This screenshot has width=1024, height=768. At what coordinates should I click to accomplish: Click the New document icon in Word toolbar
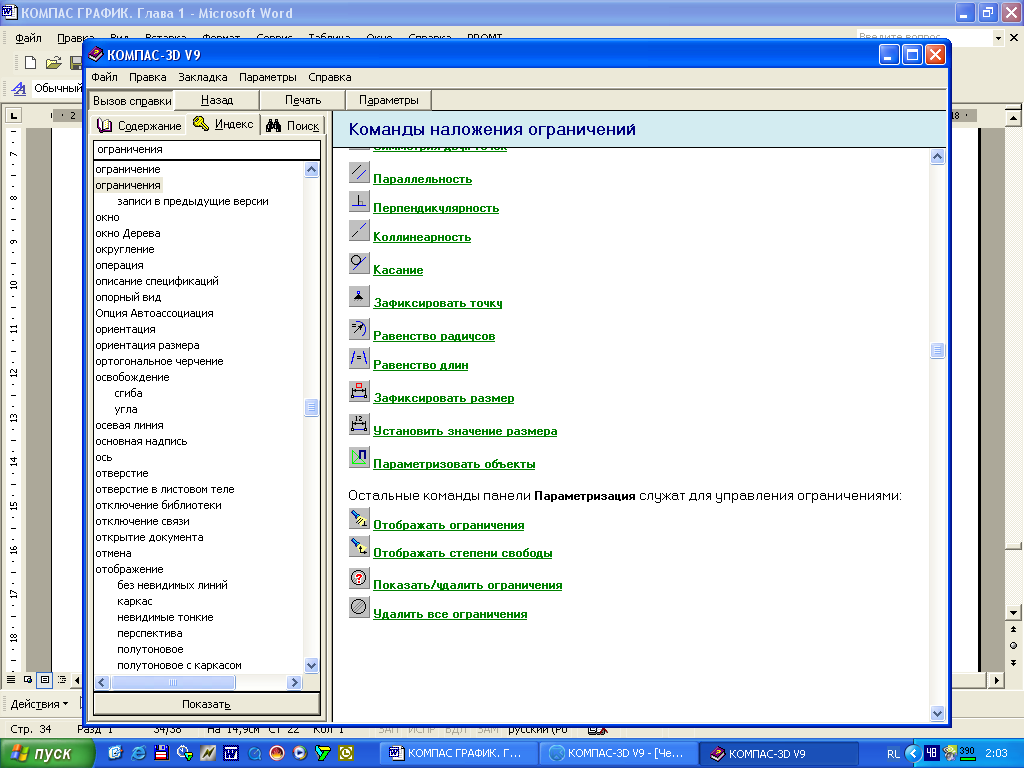(30, 63)
